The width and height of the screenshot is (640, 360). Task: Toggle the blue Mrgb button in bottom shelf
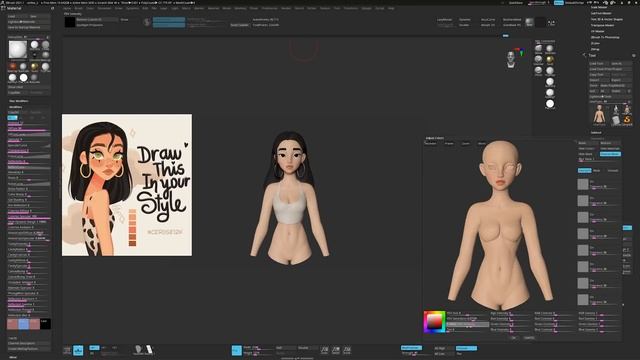(94, 348)
